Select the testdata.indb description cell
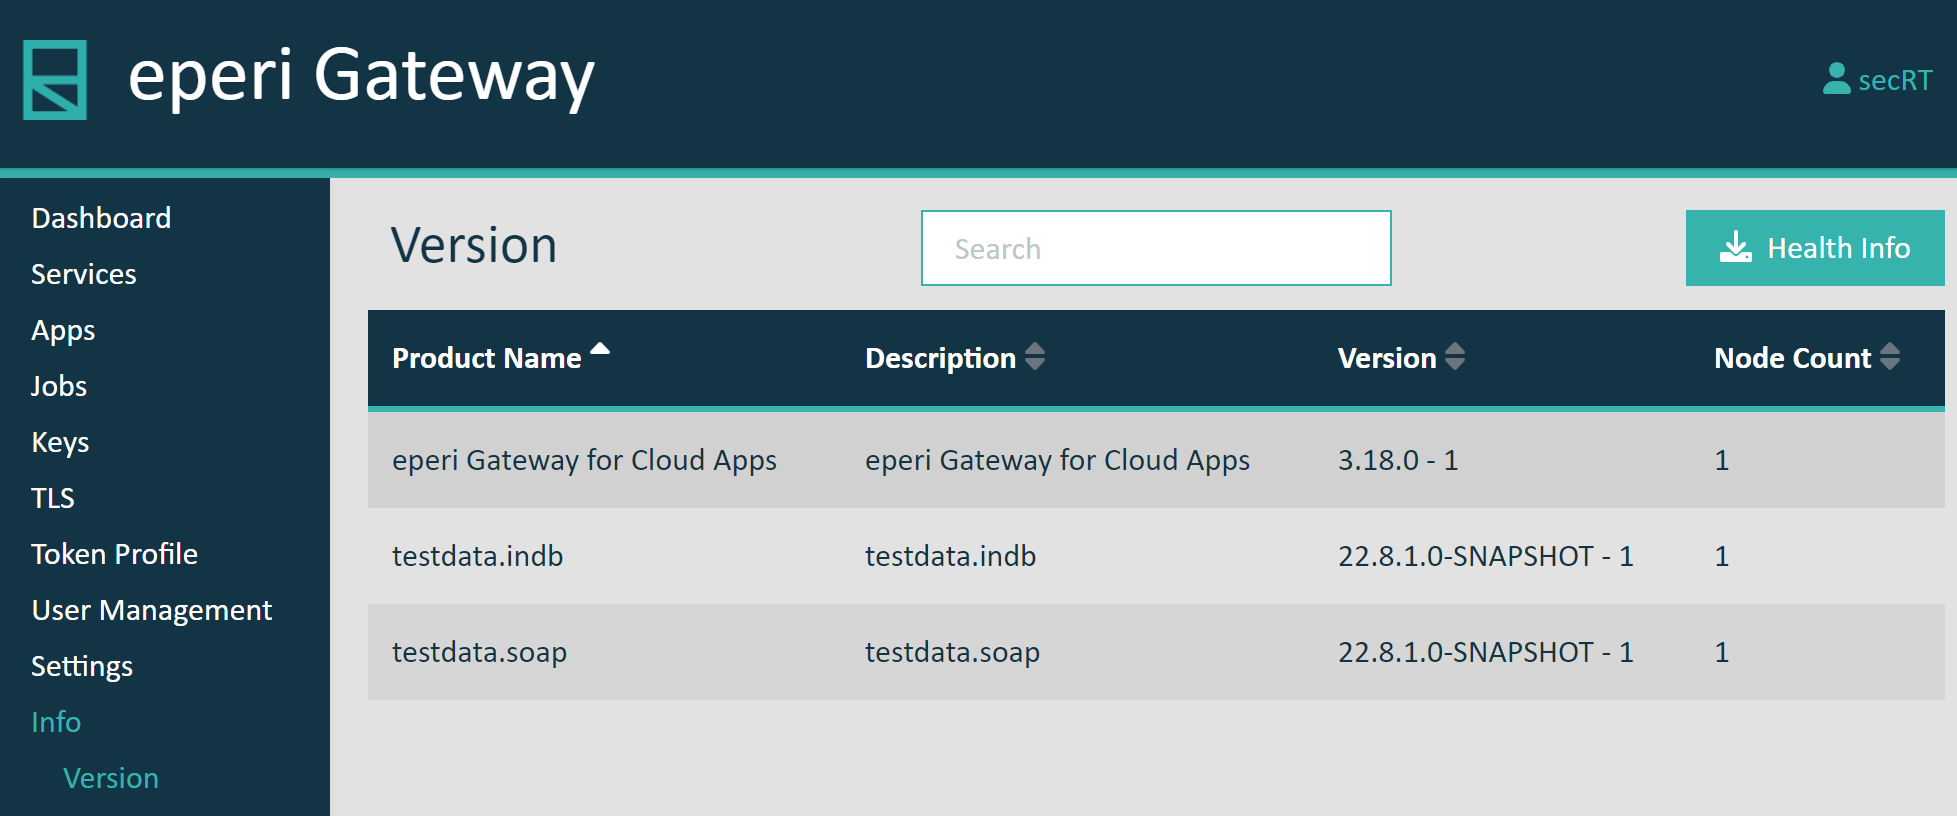The height and width of the screenshot is (816, 1957). coord(950,556)
